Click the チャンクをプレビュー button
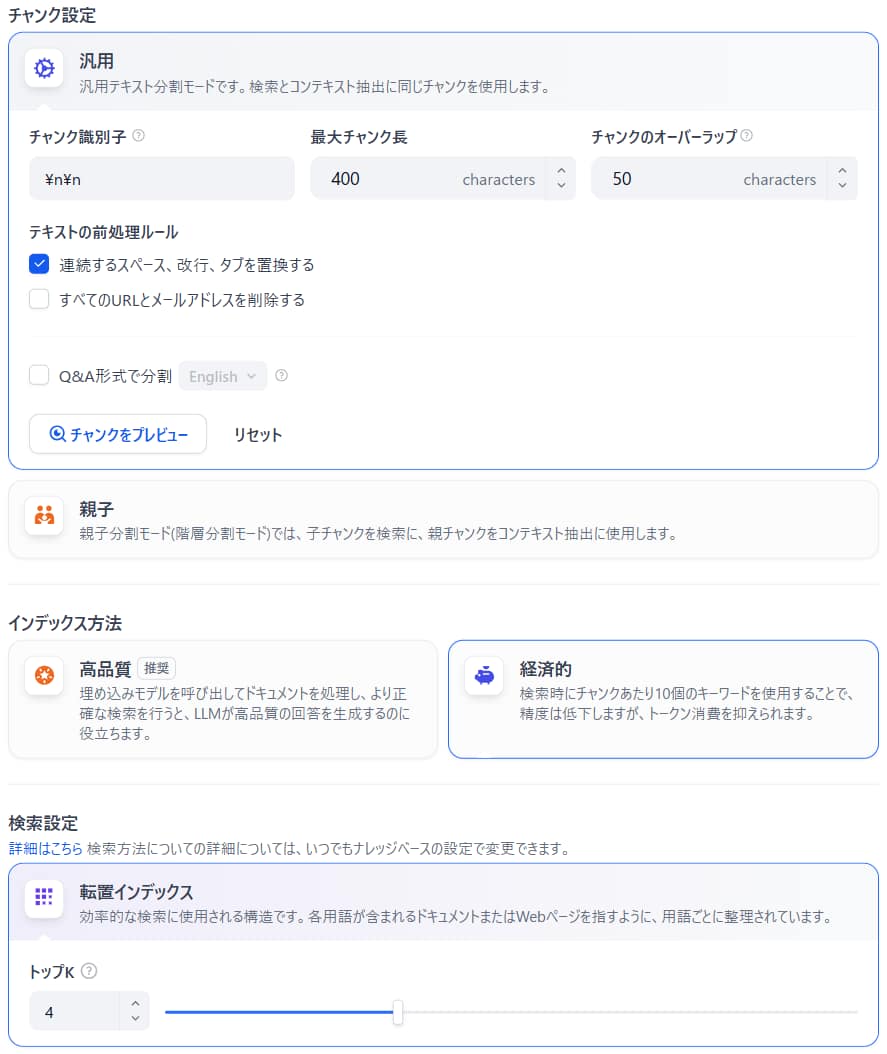 [x=118, y=434]
